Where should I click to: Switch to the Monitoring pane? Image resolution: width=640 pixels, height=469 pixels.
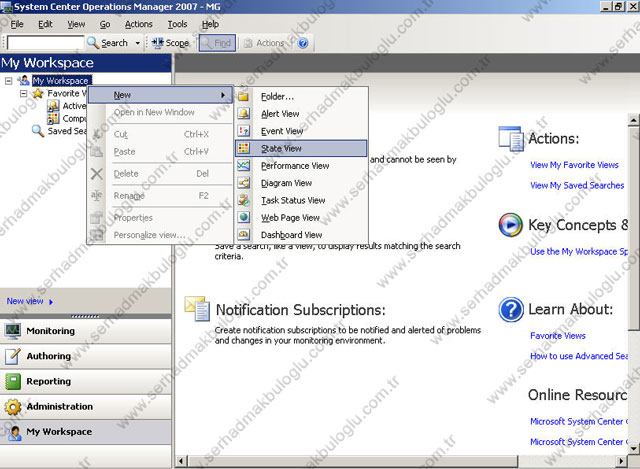(86, 331)
